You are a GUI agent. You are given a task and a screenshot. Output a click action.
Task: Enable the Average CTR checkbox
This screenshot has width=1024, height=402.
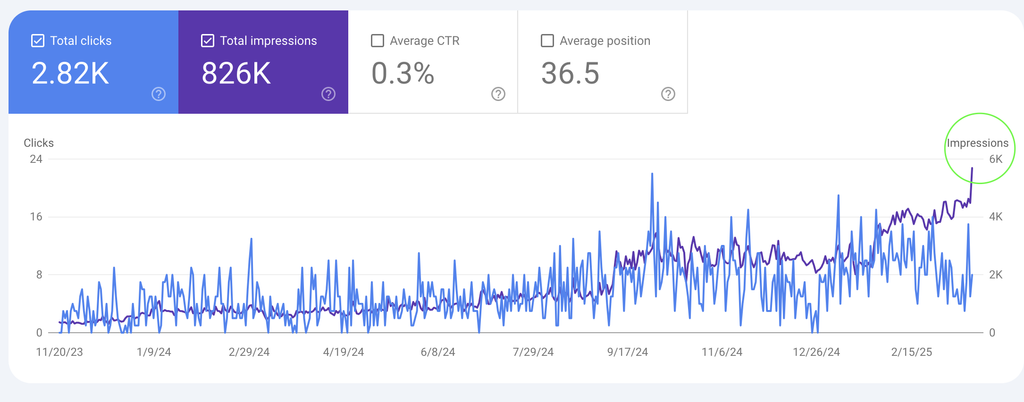click(x=377, y=40)
